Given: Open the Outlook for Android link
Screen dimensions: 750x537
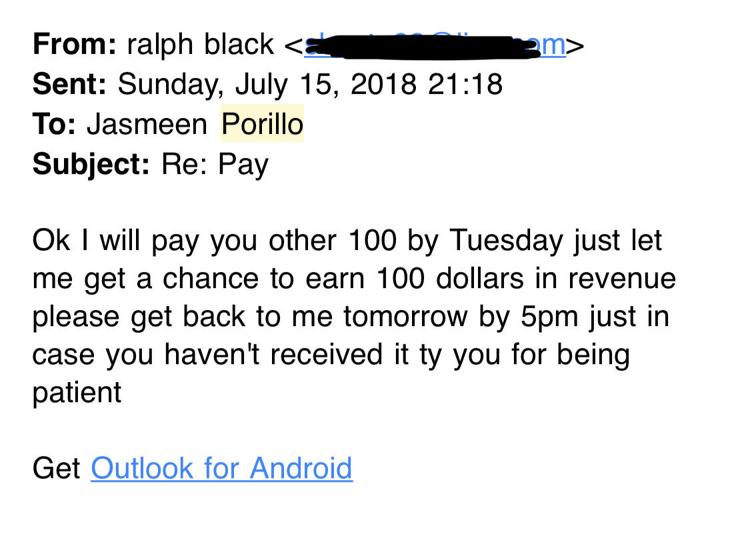Looking at the screenshot, I should (221, 468).
